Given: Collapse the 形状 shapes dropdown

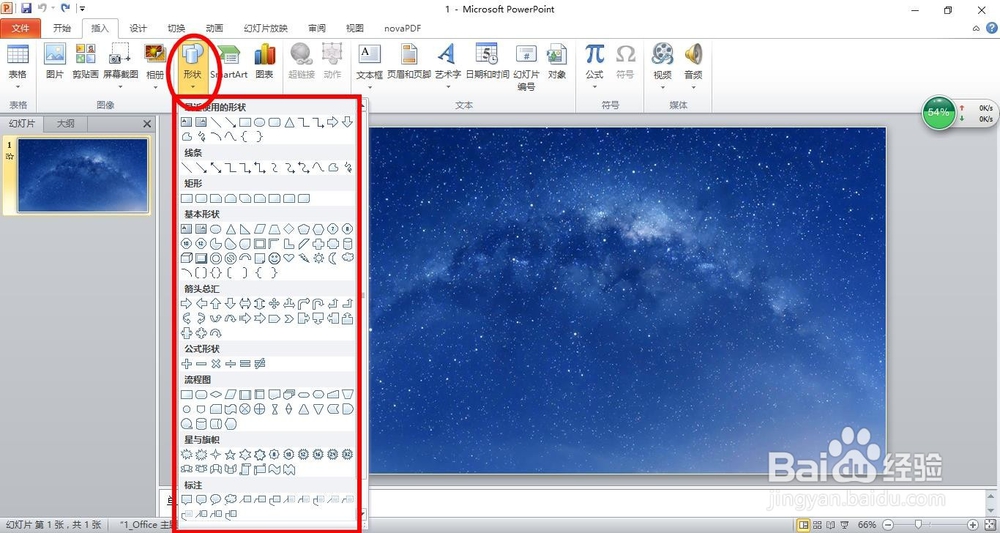Looking at the screenshot, I should (x=193, y=87).
